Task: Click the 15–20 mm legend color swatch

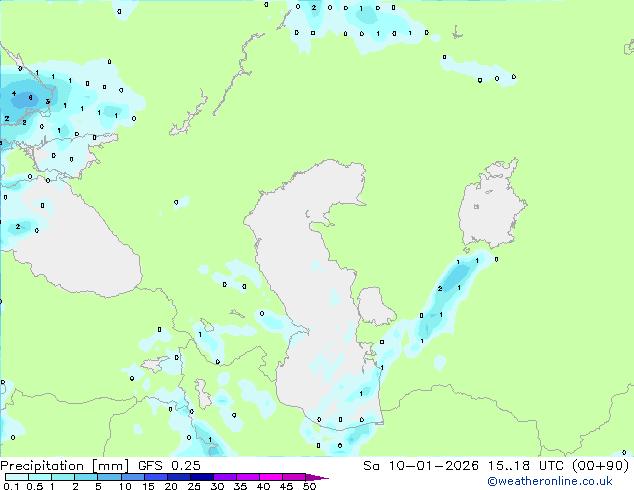Action: click(155, 477)
